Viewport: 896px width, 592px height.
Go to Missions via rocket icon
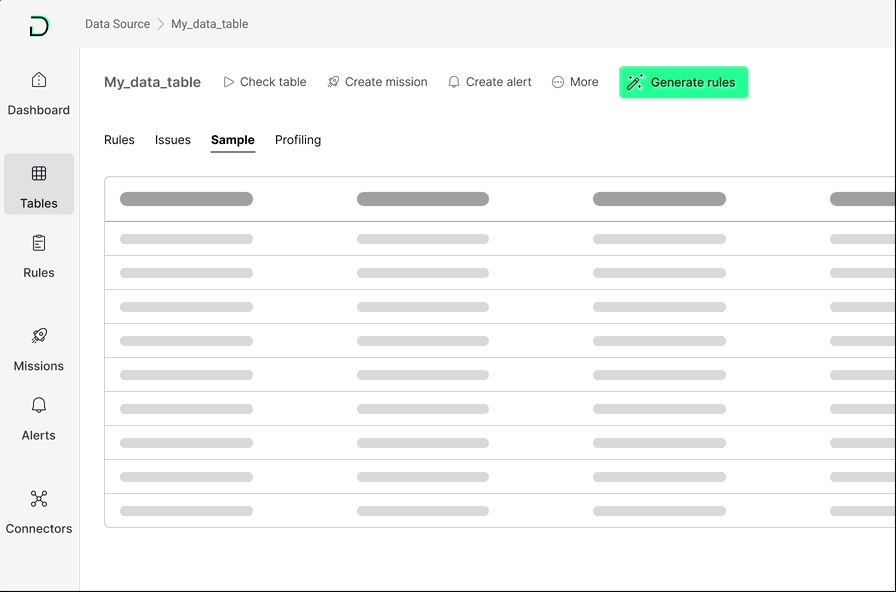[39, 335]
